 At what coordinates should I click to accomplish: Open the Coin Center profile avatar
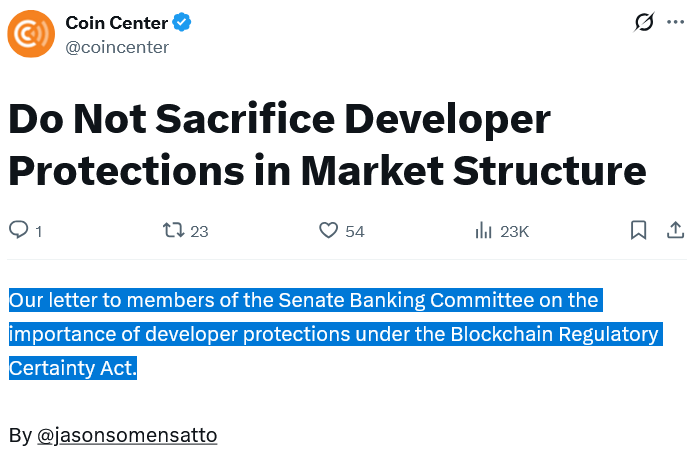coord(31,34)
